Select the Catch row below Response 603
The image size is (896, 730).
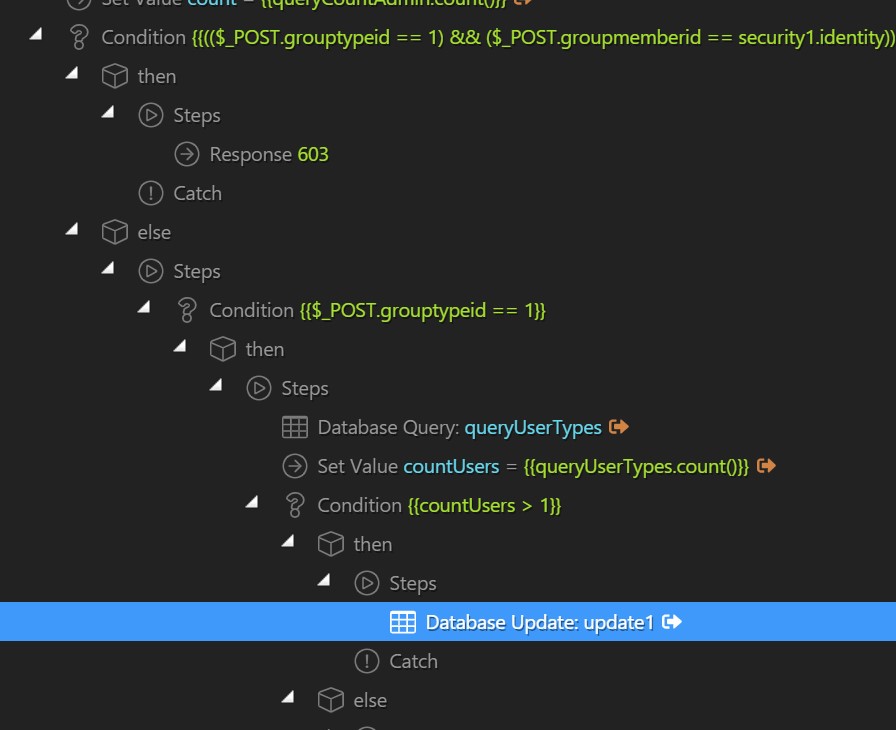(x=197, y=193)
